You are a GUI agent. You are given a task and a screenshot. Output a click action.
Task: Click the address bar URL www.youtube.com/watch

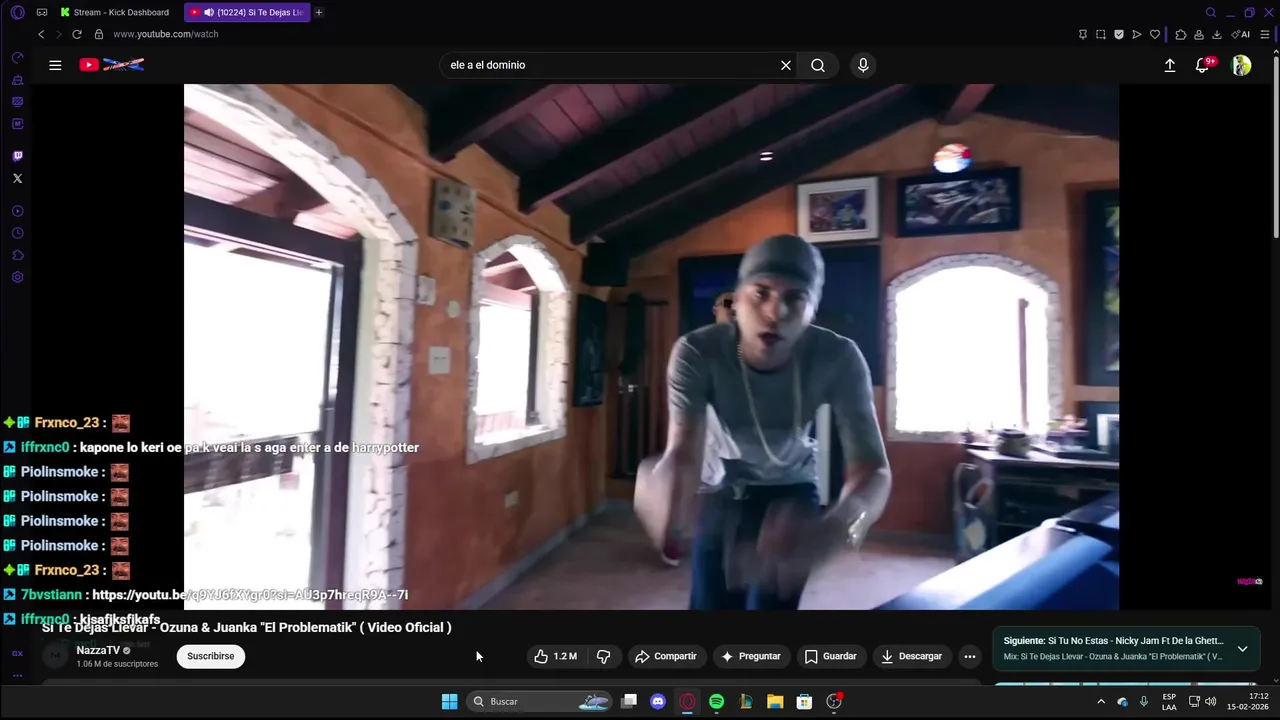click(x=166, y=34)
